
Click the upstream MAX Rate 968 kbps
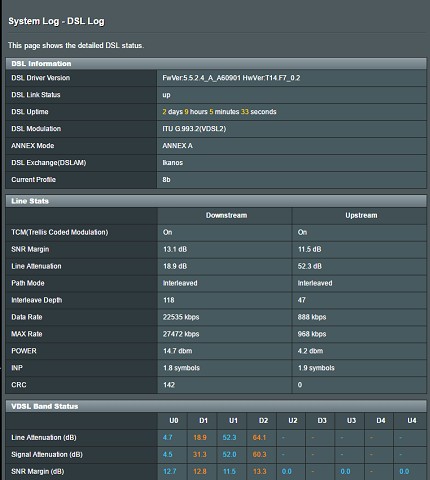tap(312, 334)
